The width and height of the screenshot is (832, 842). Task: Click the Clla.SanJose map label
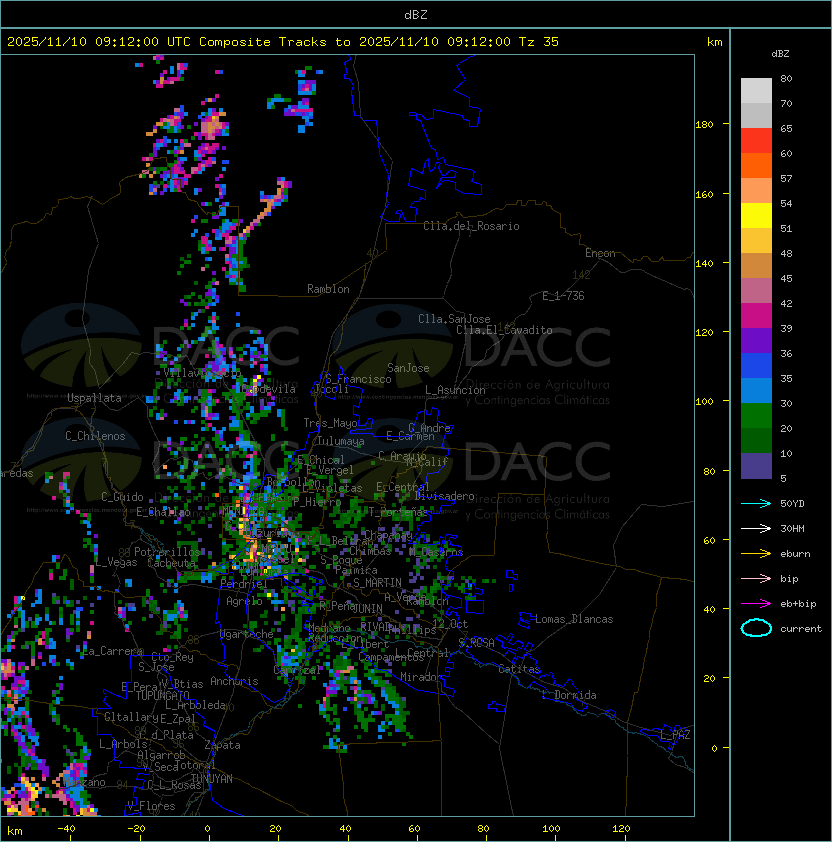coord(454,319)
